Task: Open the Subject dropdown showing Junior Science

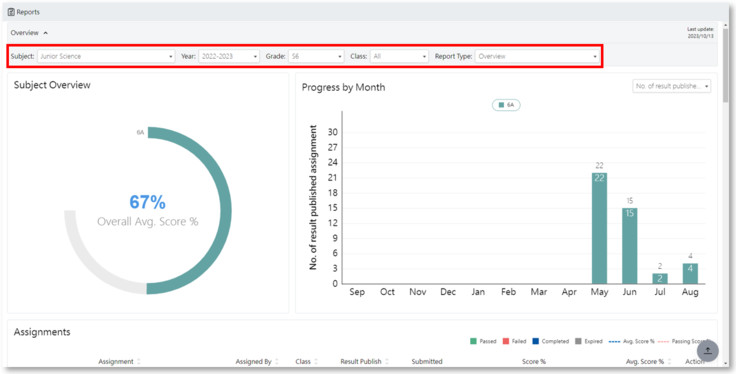Action: point(106,56)
